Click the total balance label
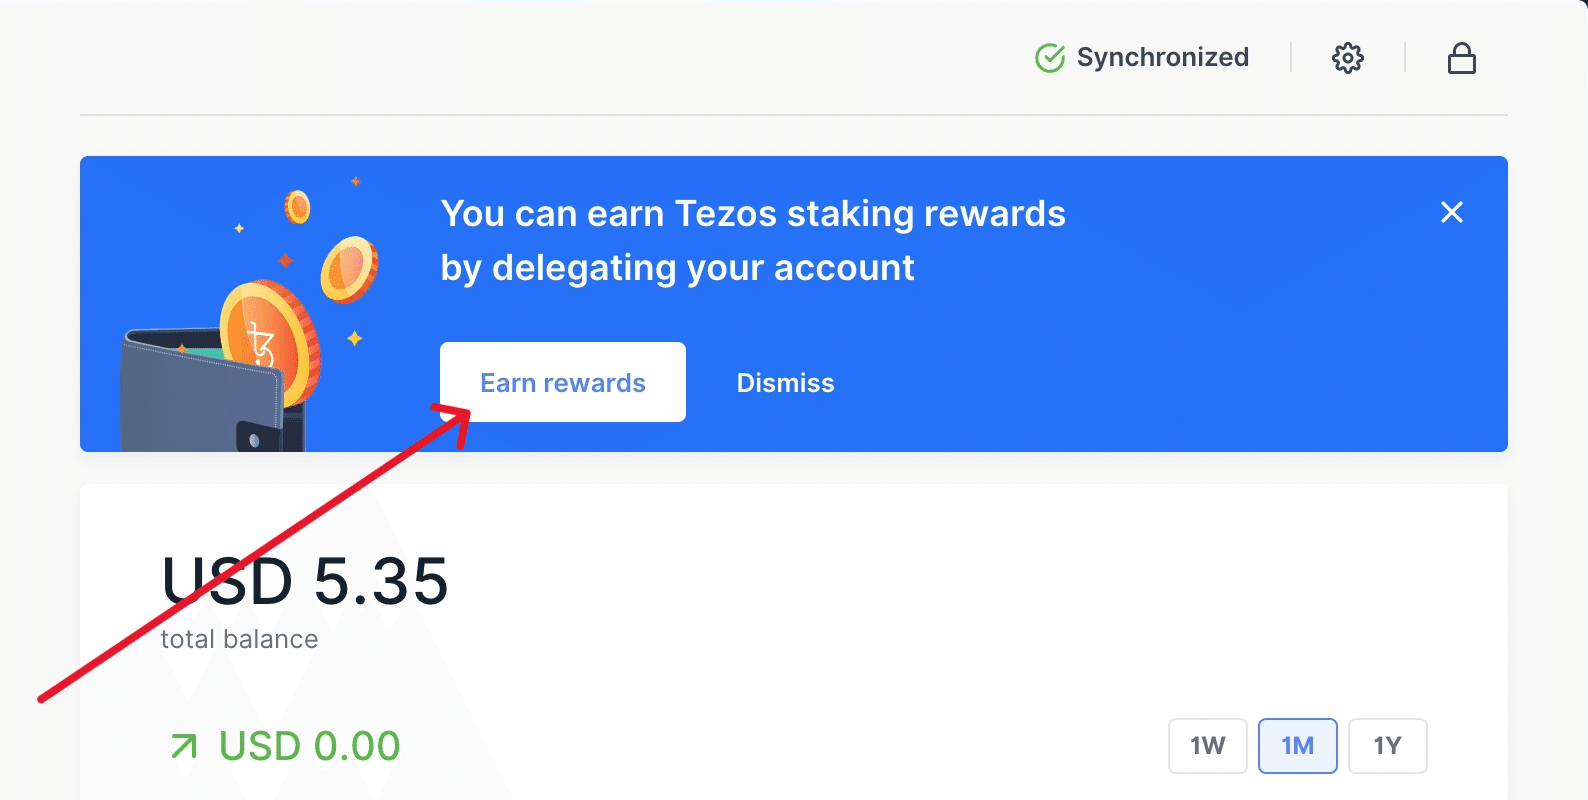This screenshot has width=1588, height=800. [x=239, y=639]
